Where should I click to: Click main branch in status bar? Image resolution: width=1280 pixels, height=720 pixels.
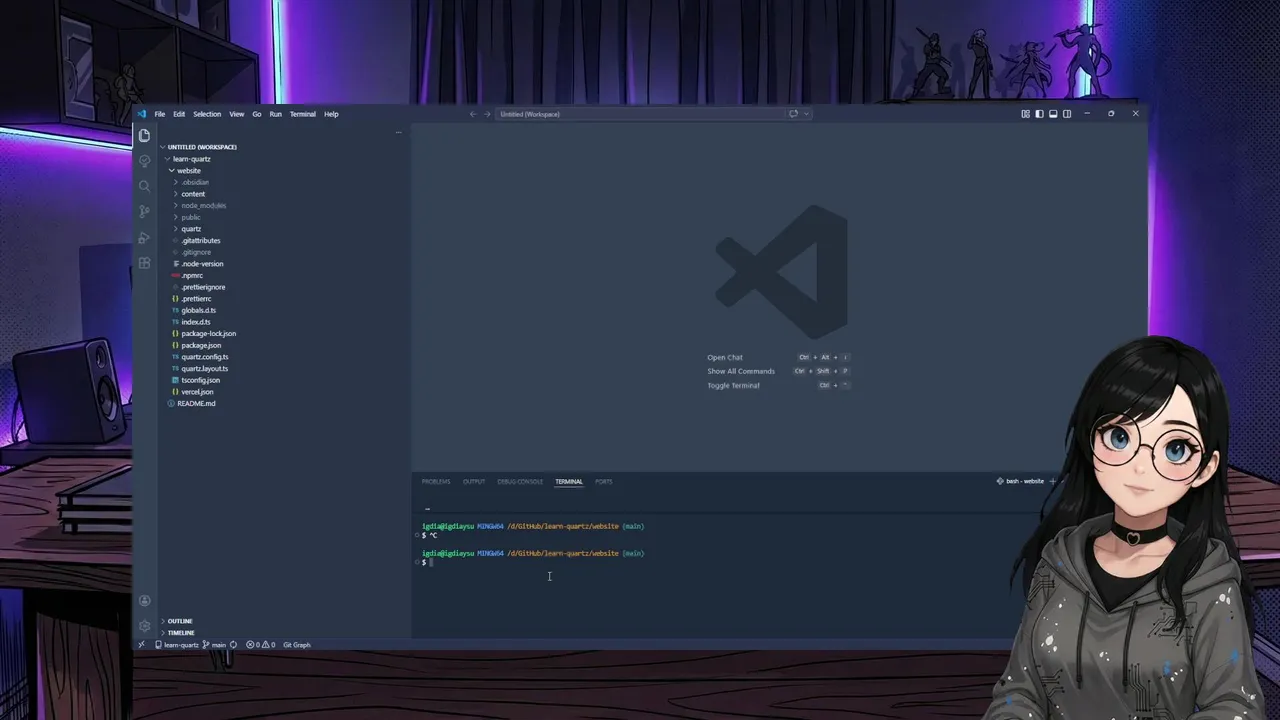(214, 645)
